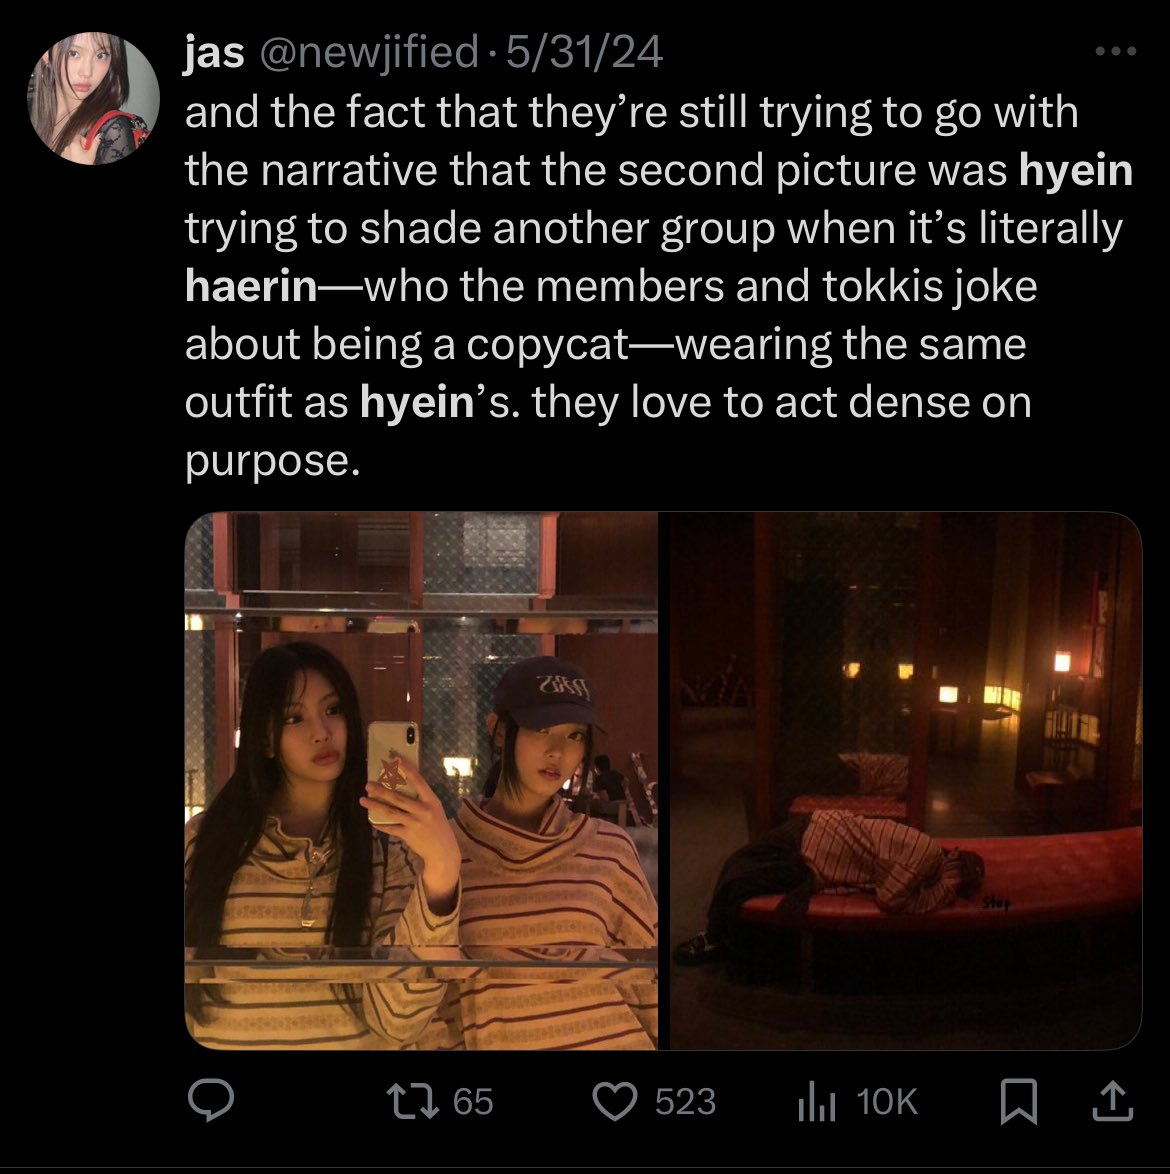Viewport: 1170px width, 1174px height.
Task: Share the tweet via upload arrow icon
Action: tap(1113, 1101)
